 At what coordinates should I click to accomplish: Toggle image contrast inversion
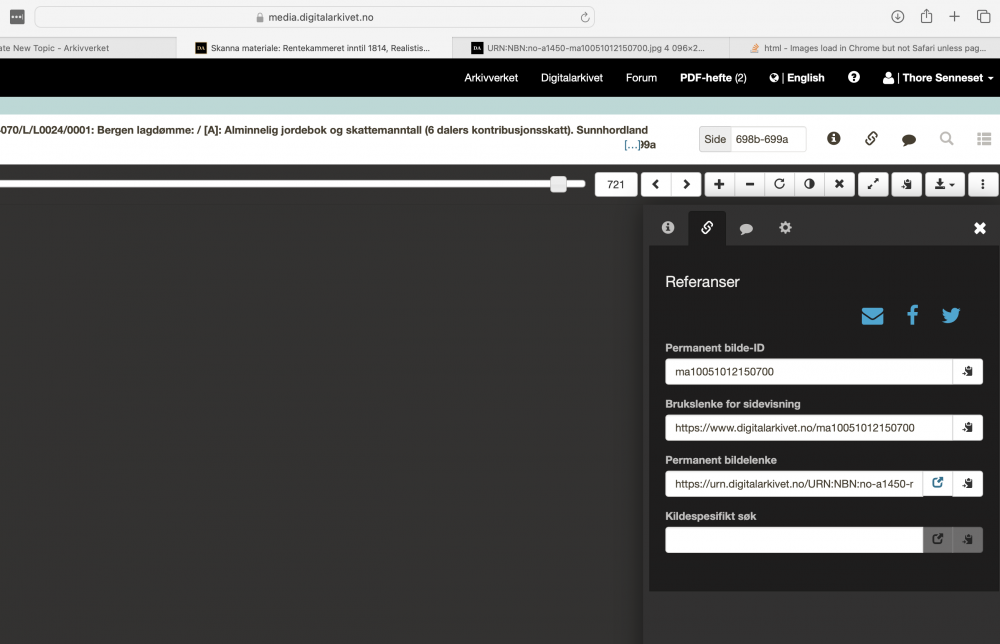(x=809, y=184)
